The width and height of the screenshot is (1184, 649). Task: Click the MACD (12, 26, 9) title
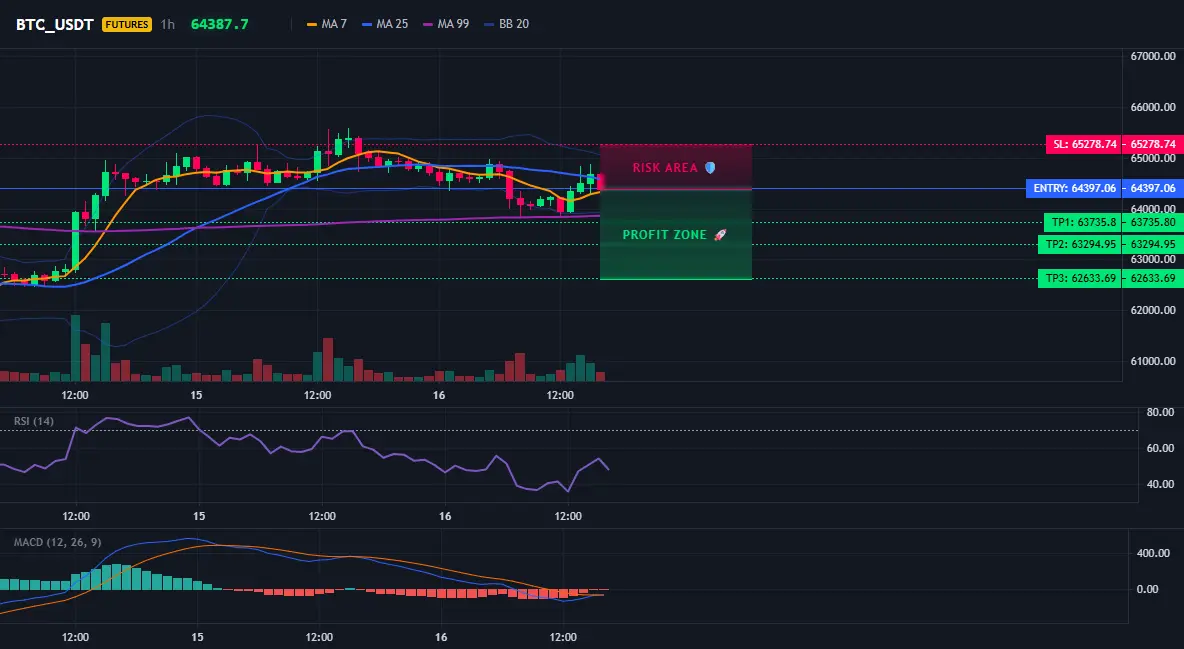[57, 542]
